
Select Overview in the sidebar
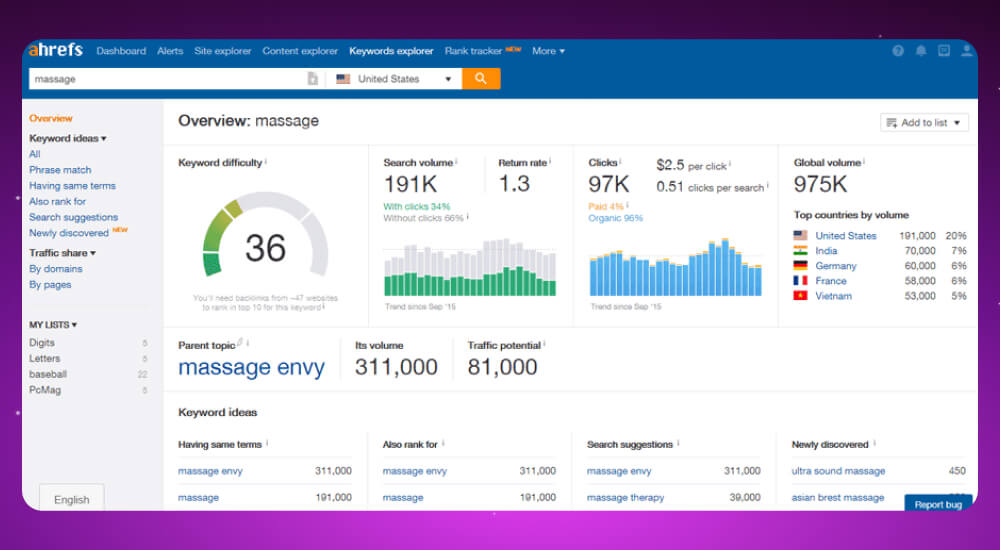[50, 118]
